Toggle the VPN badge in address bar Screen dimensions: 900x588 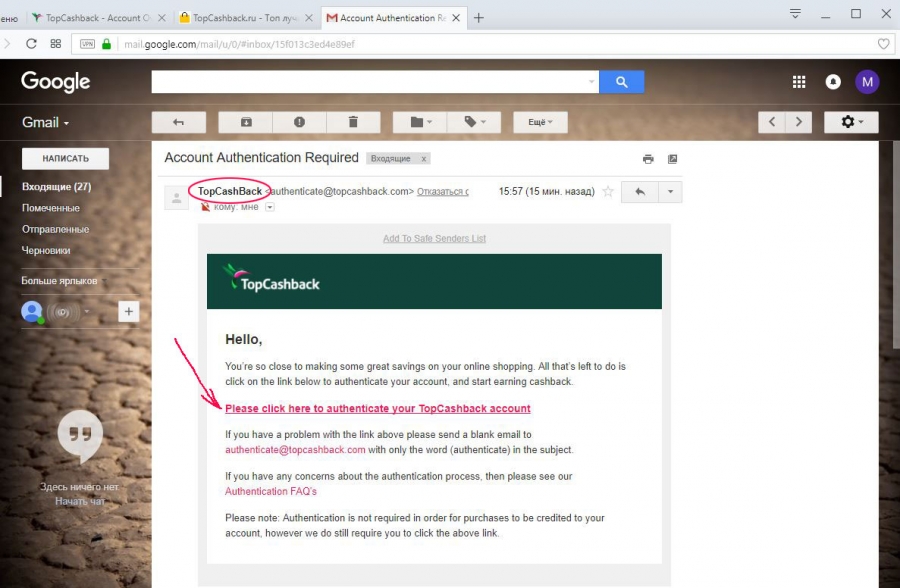click(87, 44)
